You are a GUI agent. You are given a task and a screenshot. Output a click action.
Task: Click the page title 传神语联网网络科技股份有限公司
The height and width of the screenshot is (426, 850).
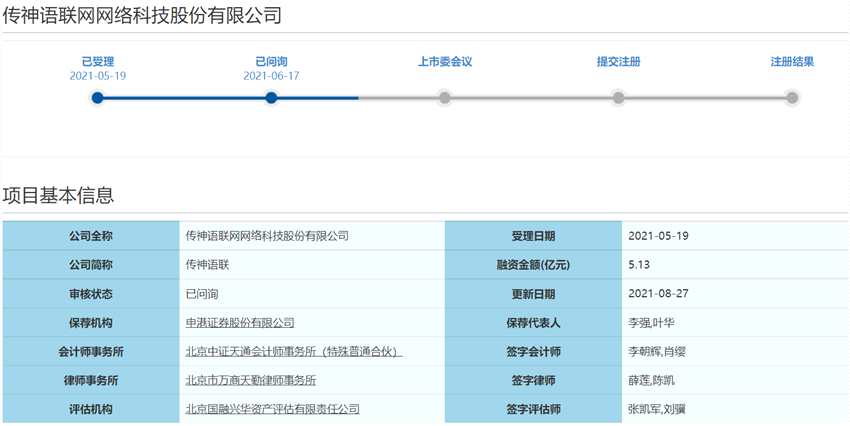142,16
